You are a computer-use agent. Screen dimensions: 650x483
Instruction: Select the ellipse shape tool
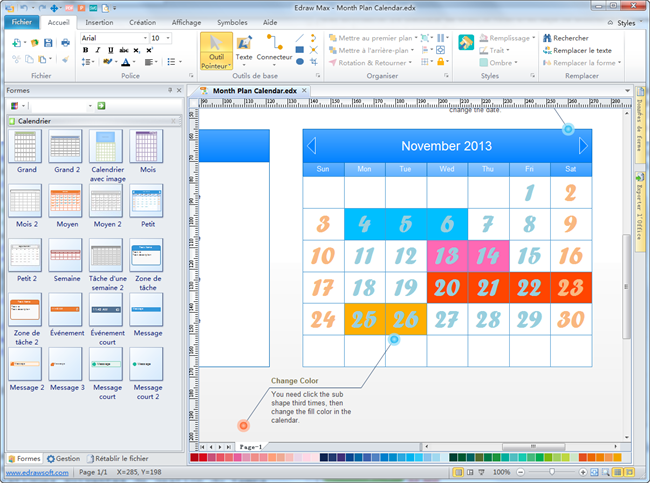300,61
